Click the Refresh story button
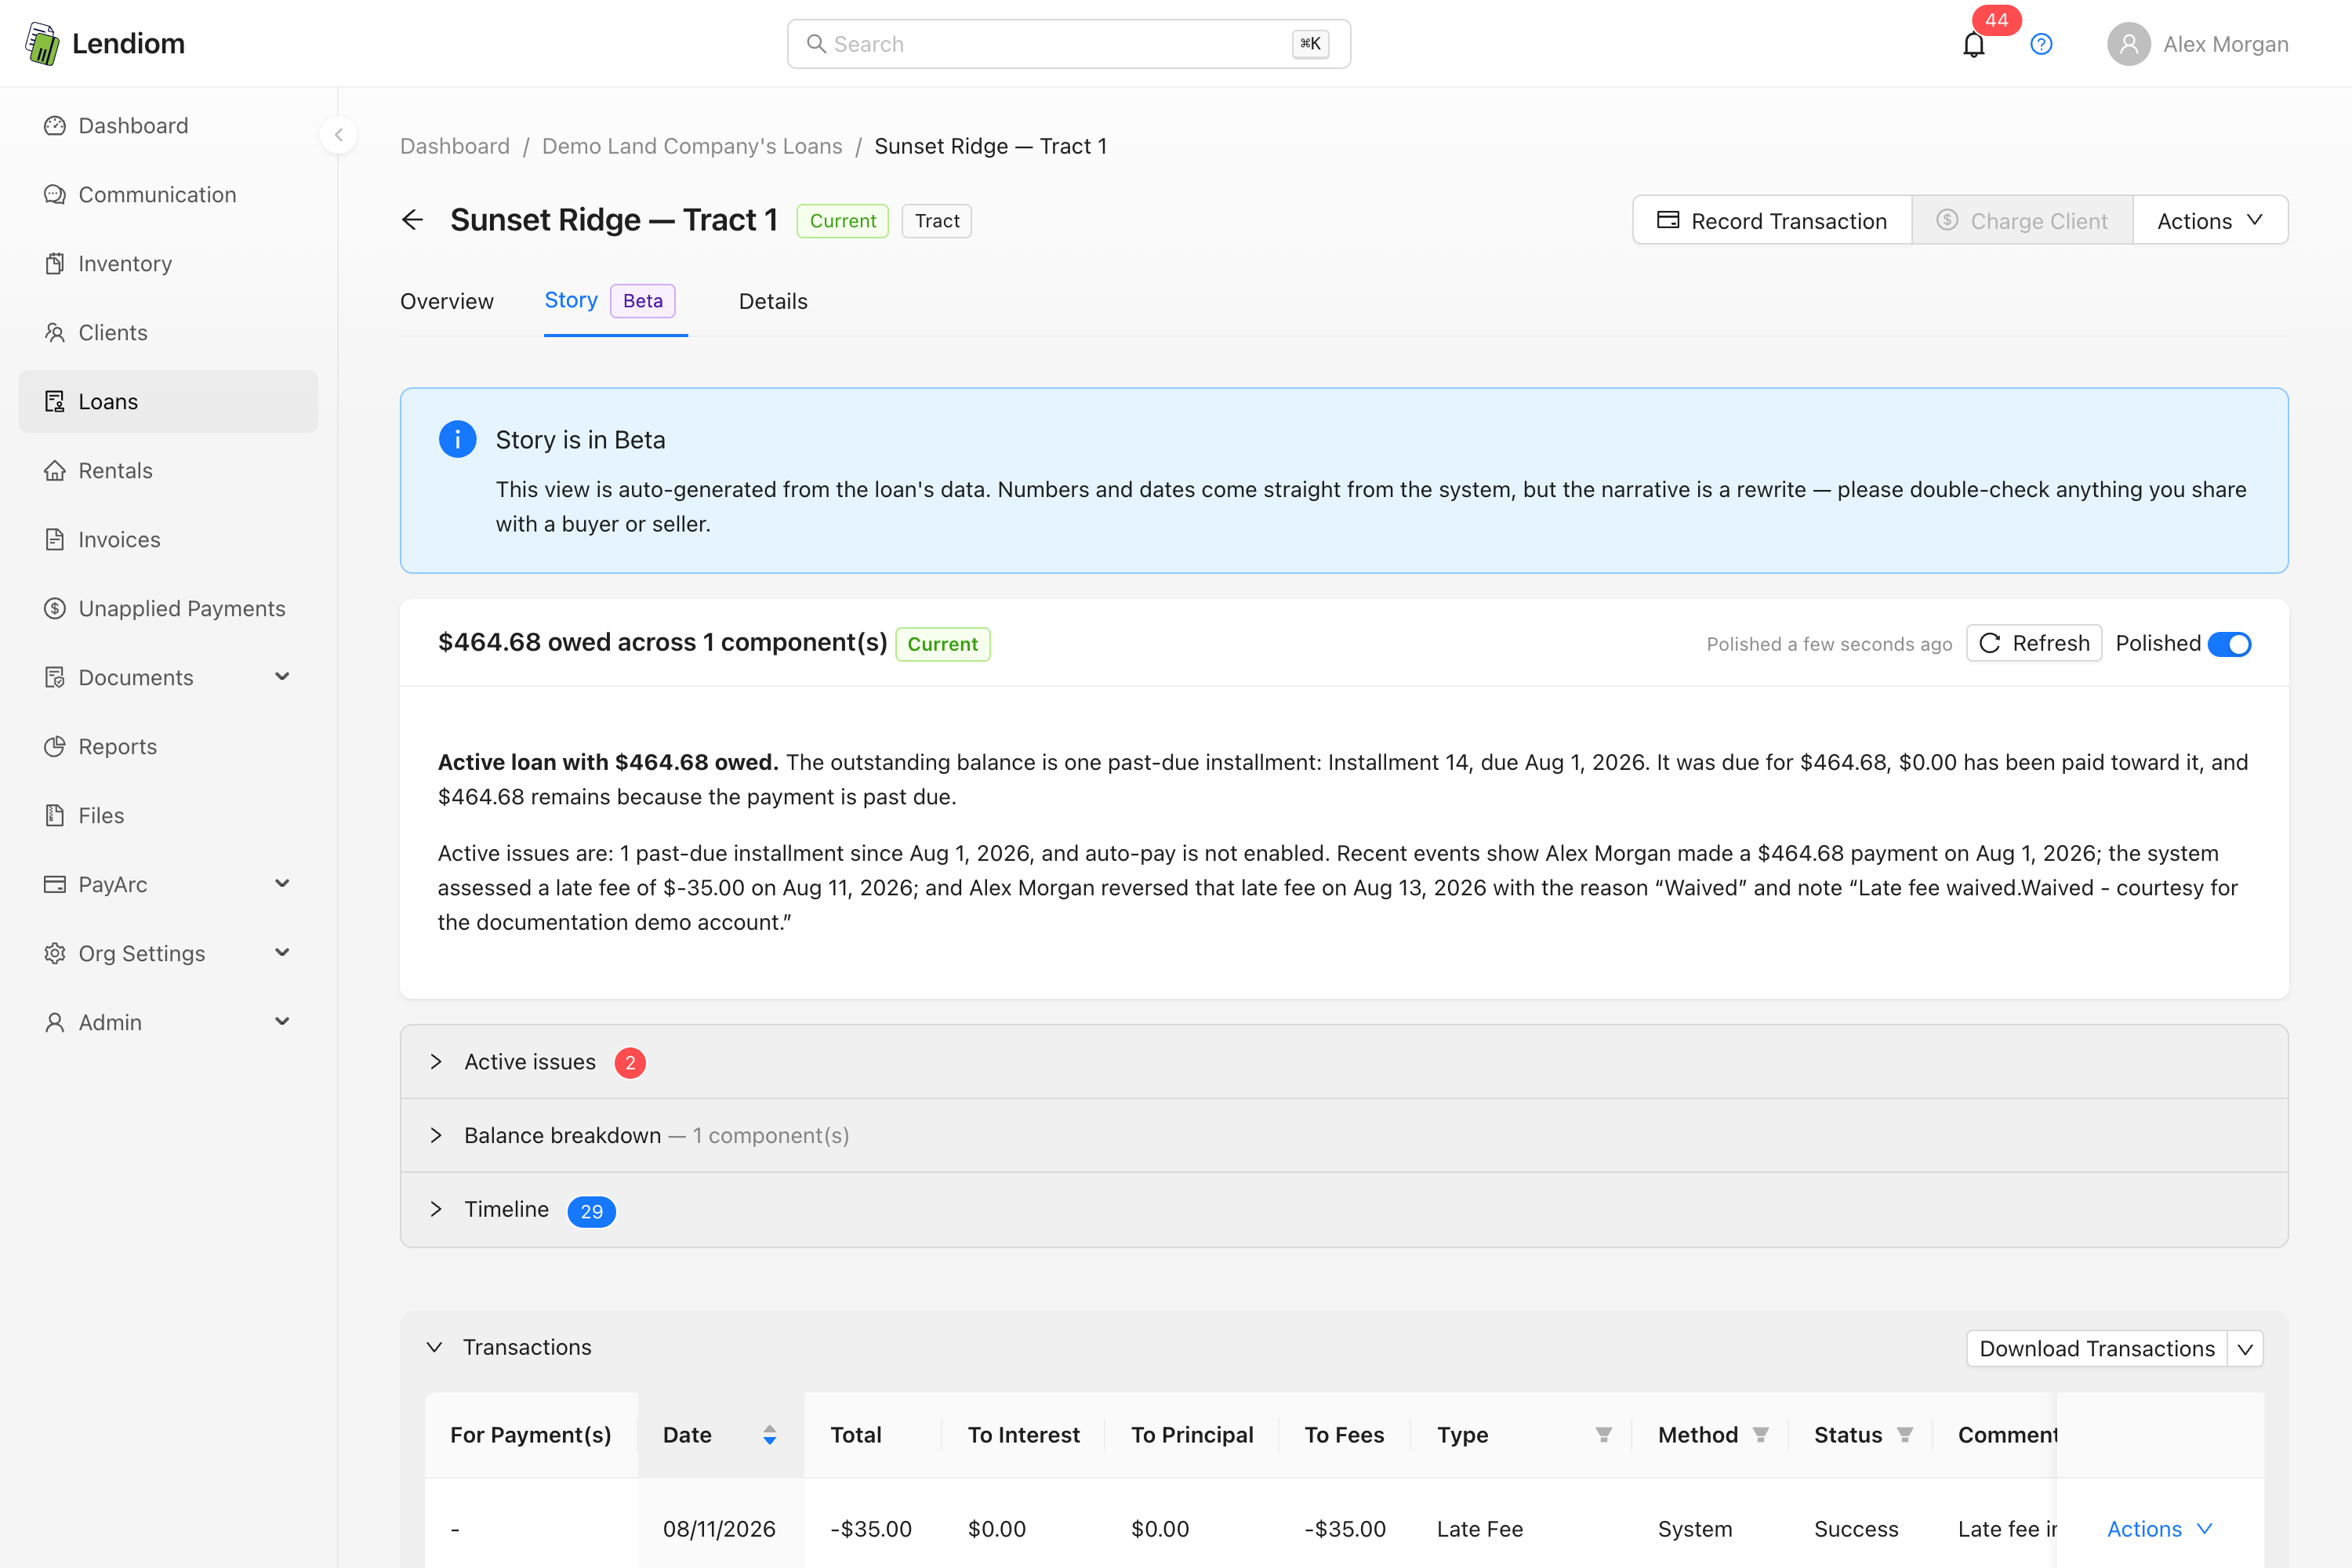Image resolution: width=2352 pixels, height=1568 pixels. (2034, 644)
